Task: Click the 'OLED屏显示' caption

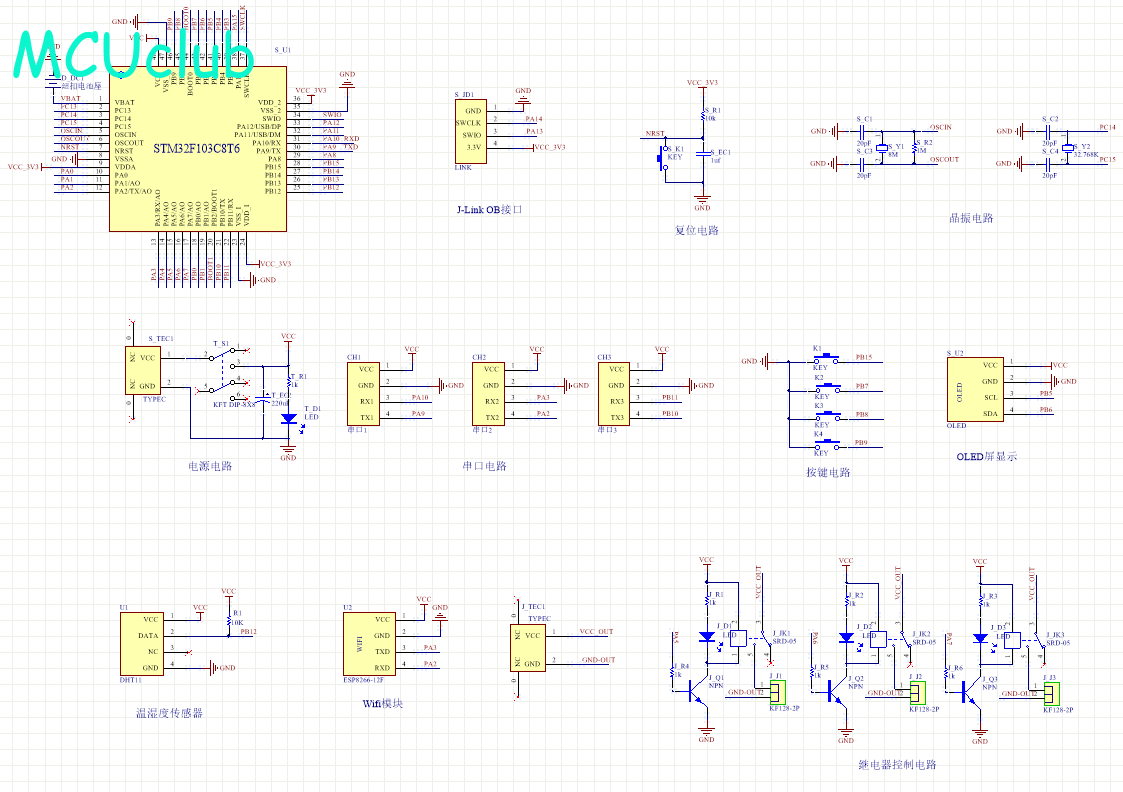Action: [987, 456]
